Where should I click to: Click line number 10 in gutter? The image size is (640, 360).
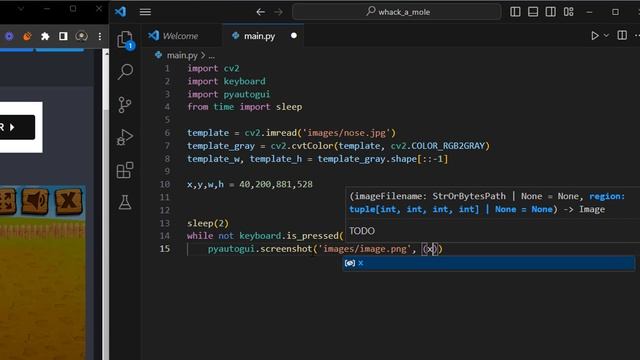[165, 184]
